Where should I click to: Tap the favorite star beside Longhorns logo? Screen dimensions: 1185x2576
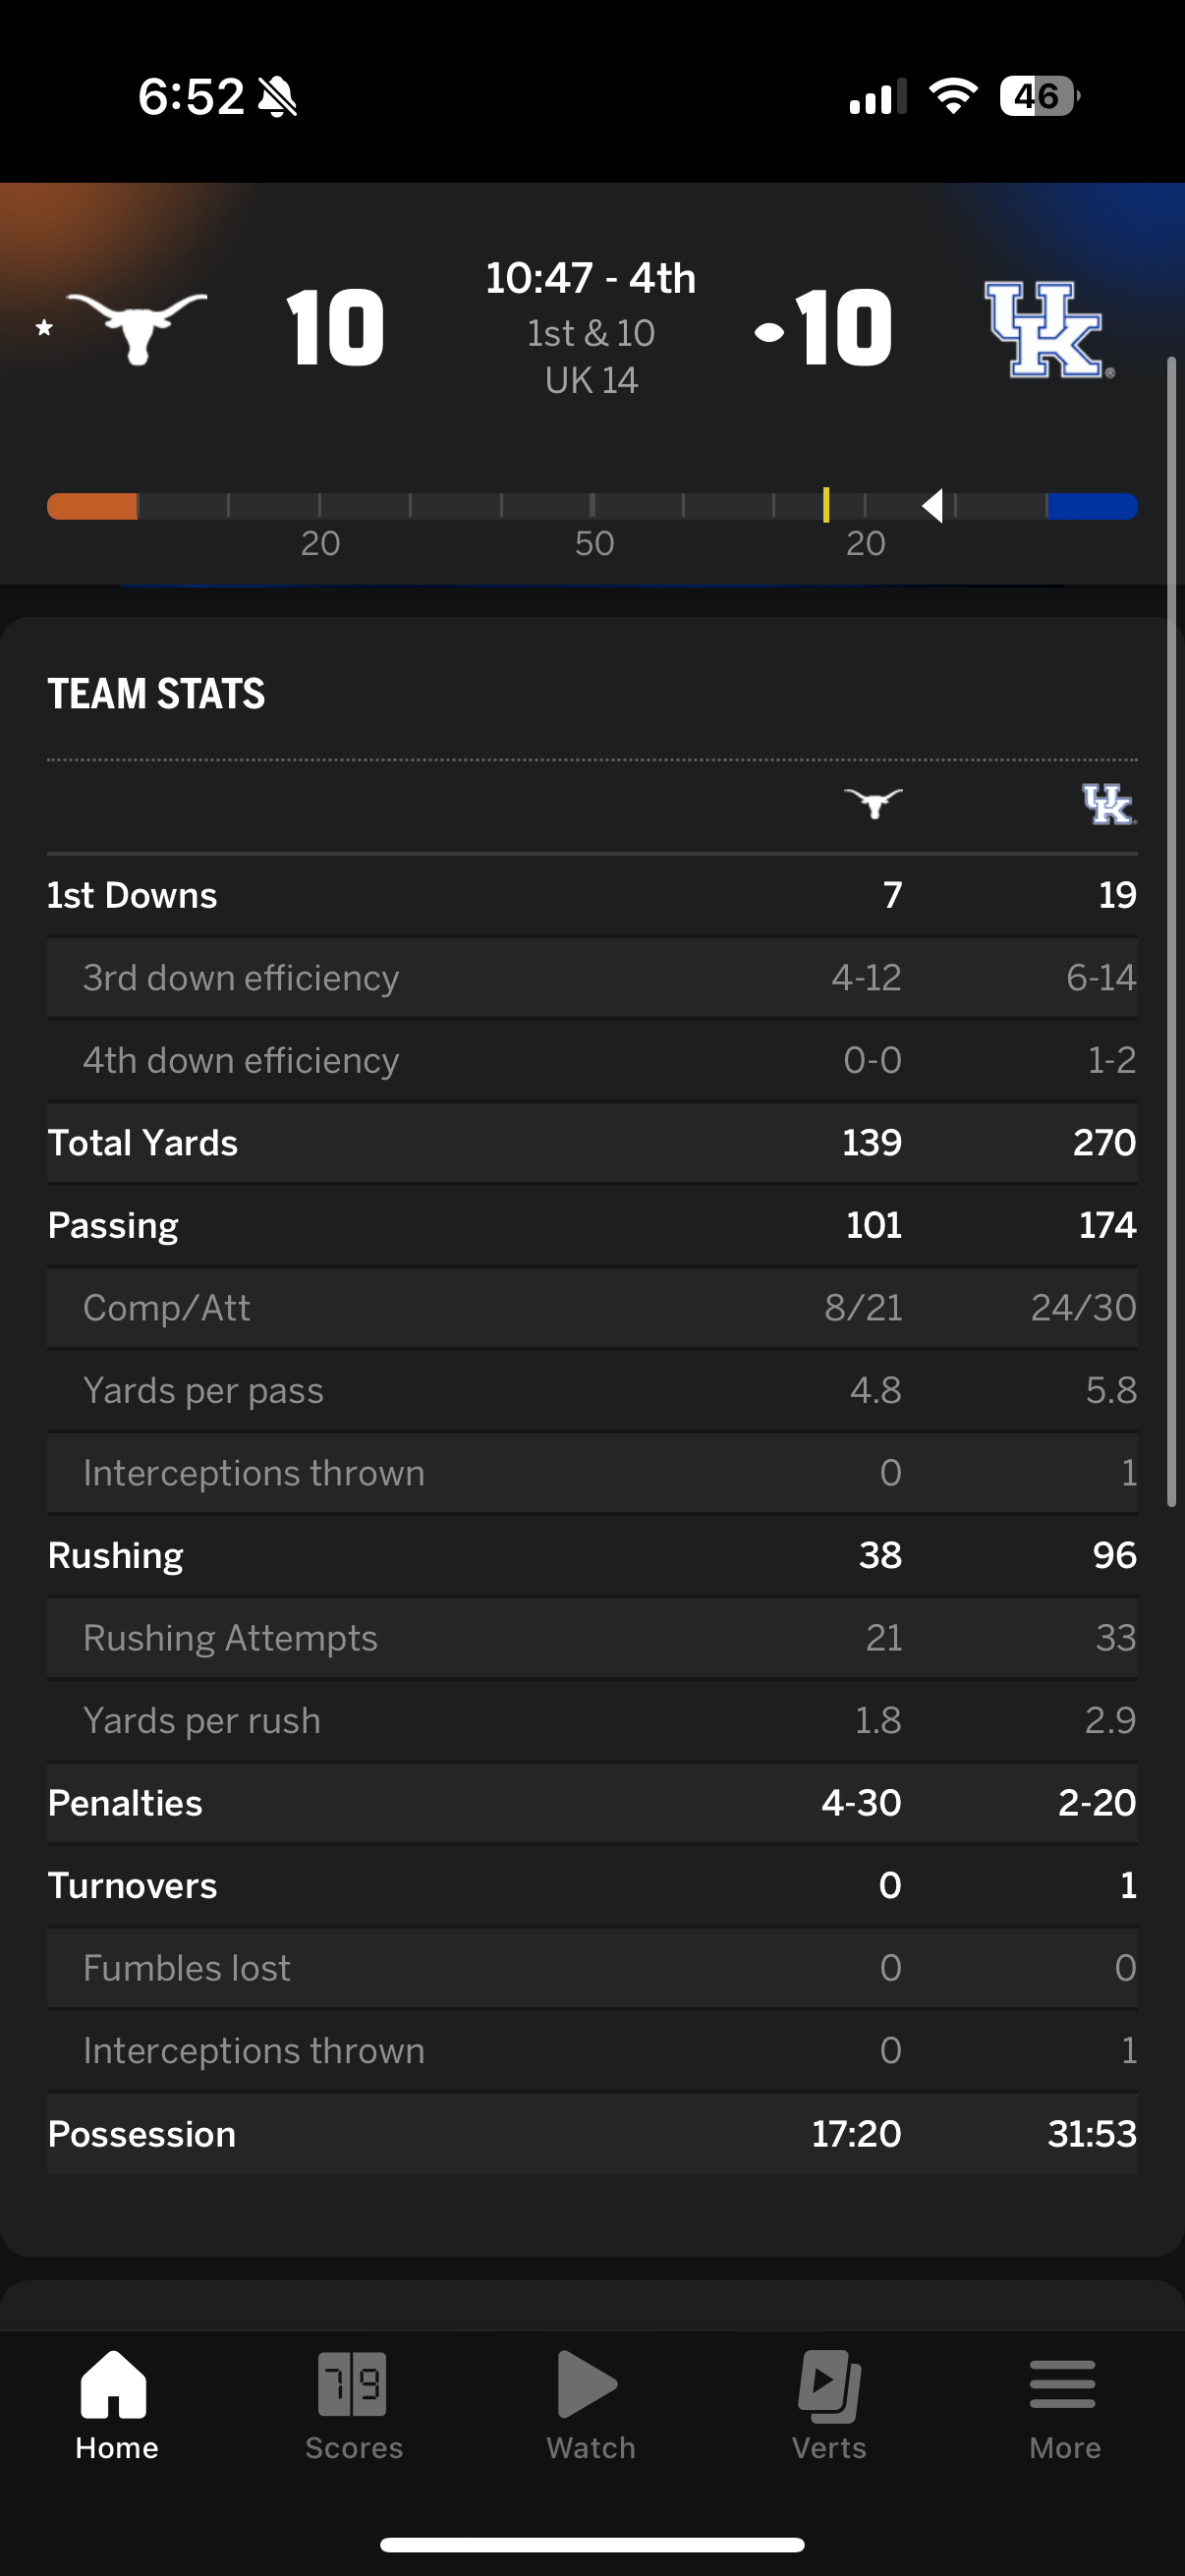pyautogui.click(x=44, y=327)
